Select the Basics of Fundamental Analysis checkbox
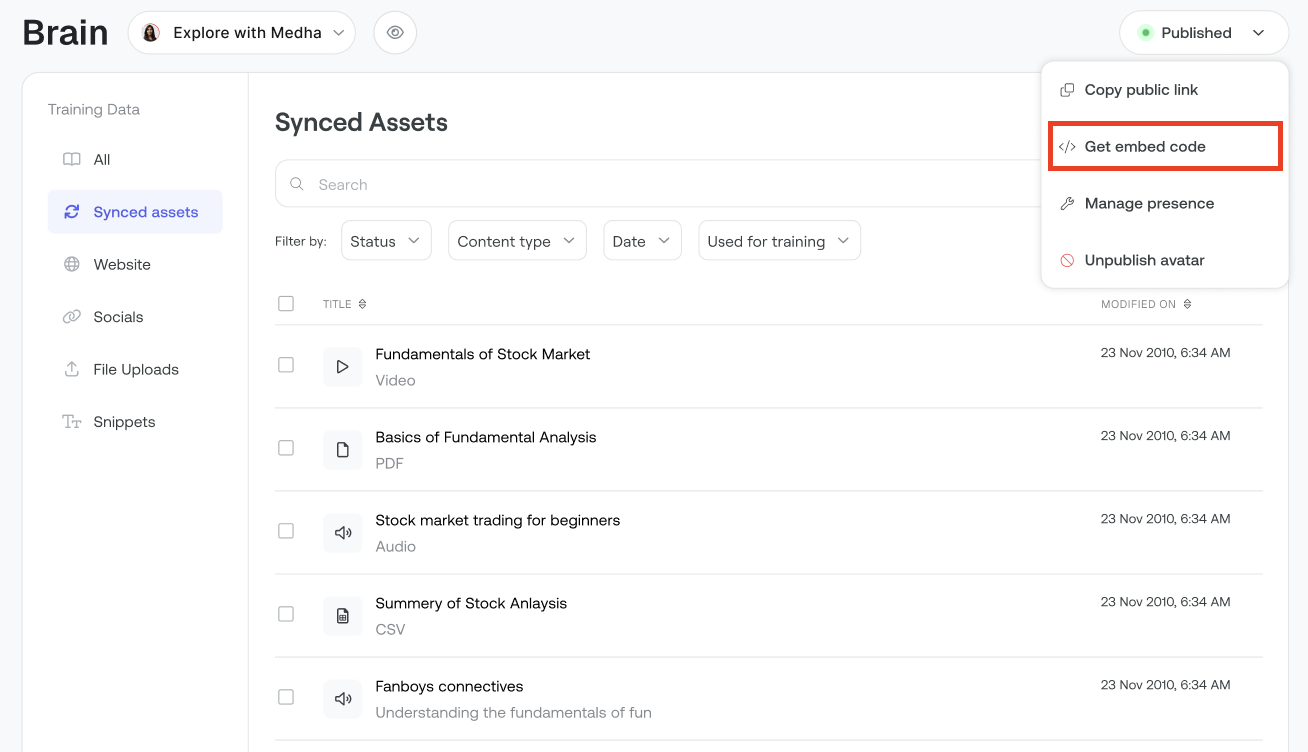Screen dimensions: 1308x752 (286, 448)
